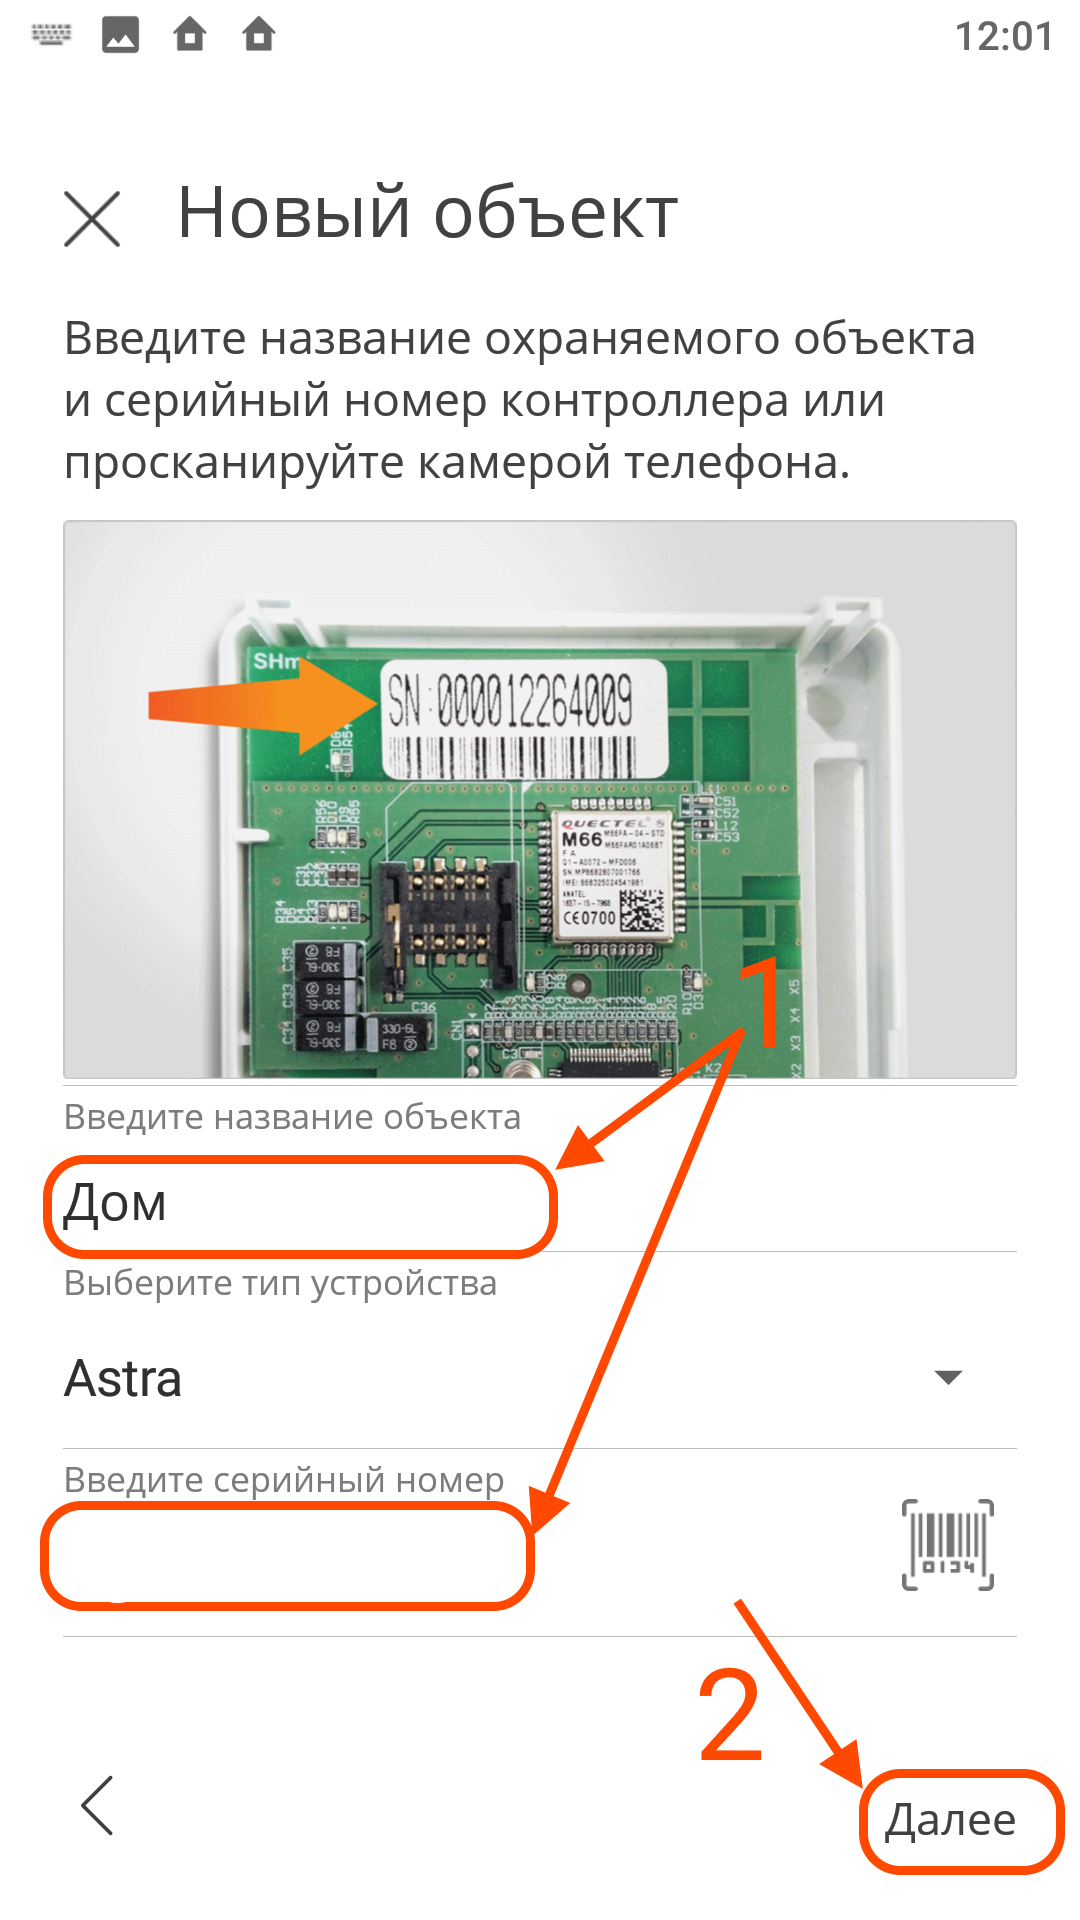
Task: Click the Далее button
Action: [x=951, y=1820]
